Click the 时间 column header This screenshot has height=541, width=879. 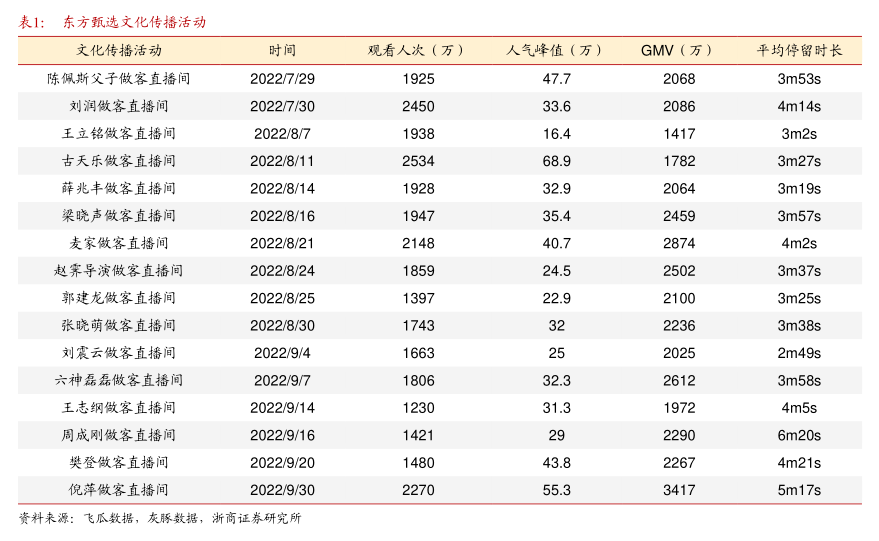point(282,50)
